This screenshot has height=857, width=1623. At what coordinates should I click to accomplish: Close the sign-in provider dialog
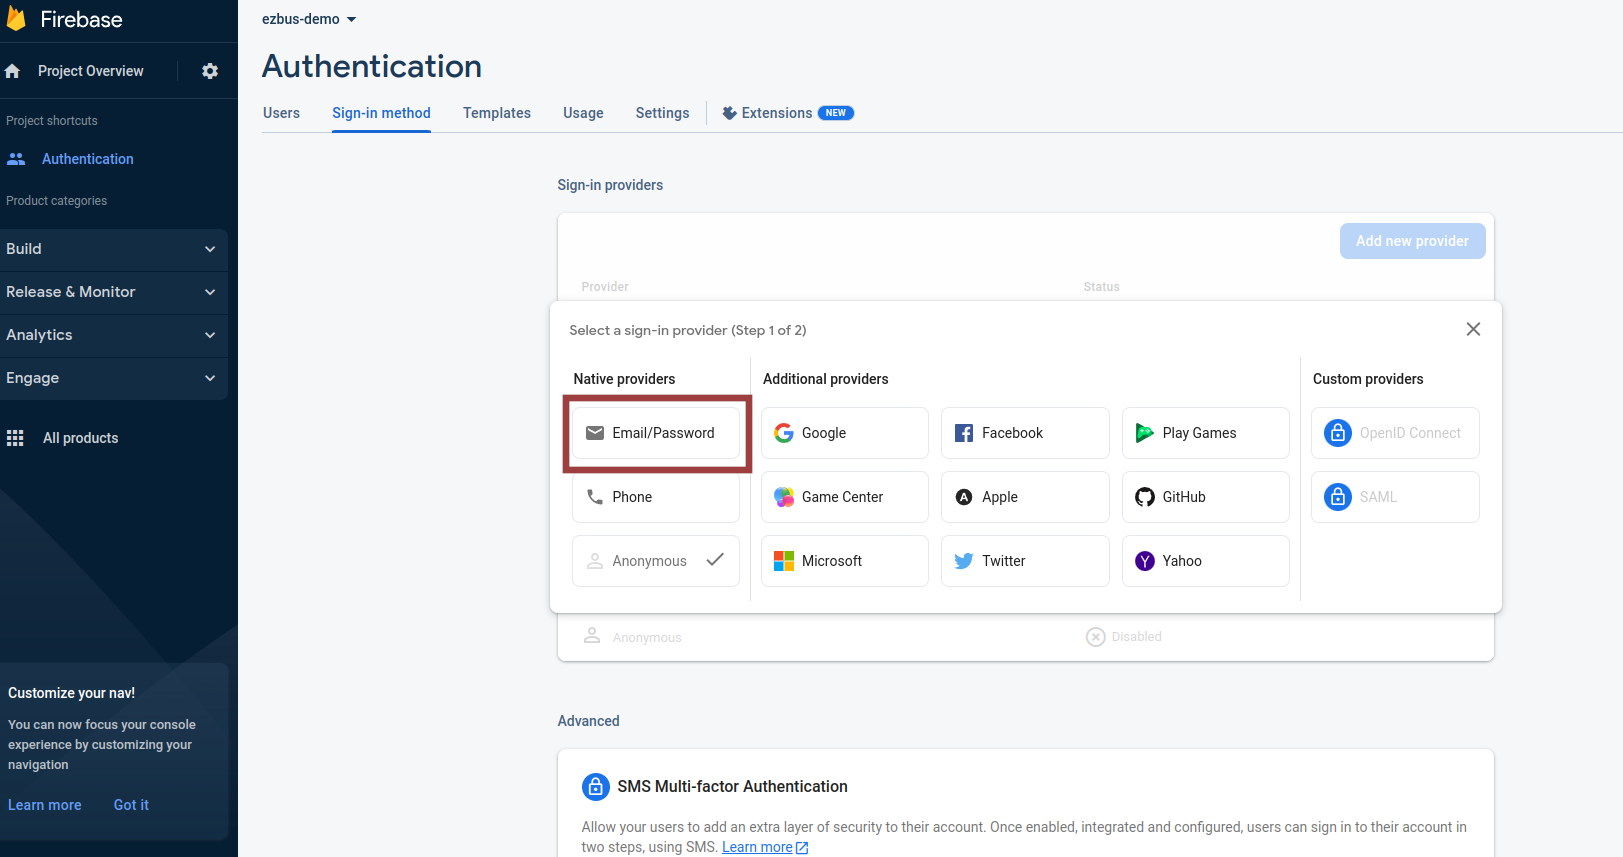coord(1473,329)
